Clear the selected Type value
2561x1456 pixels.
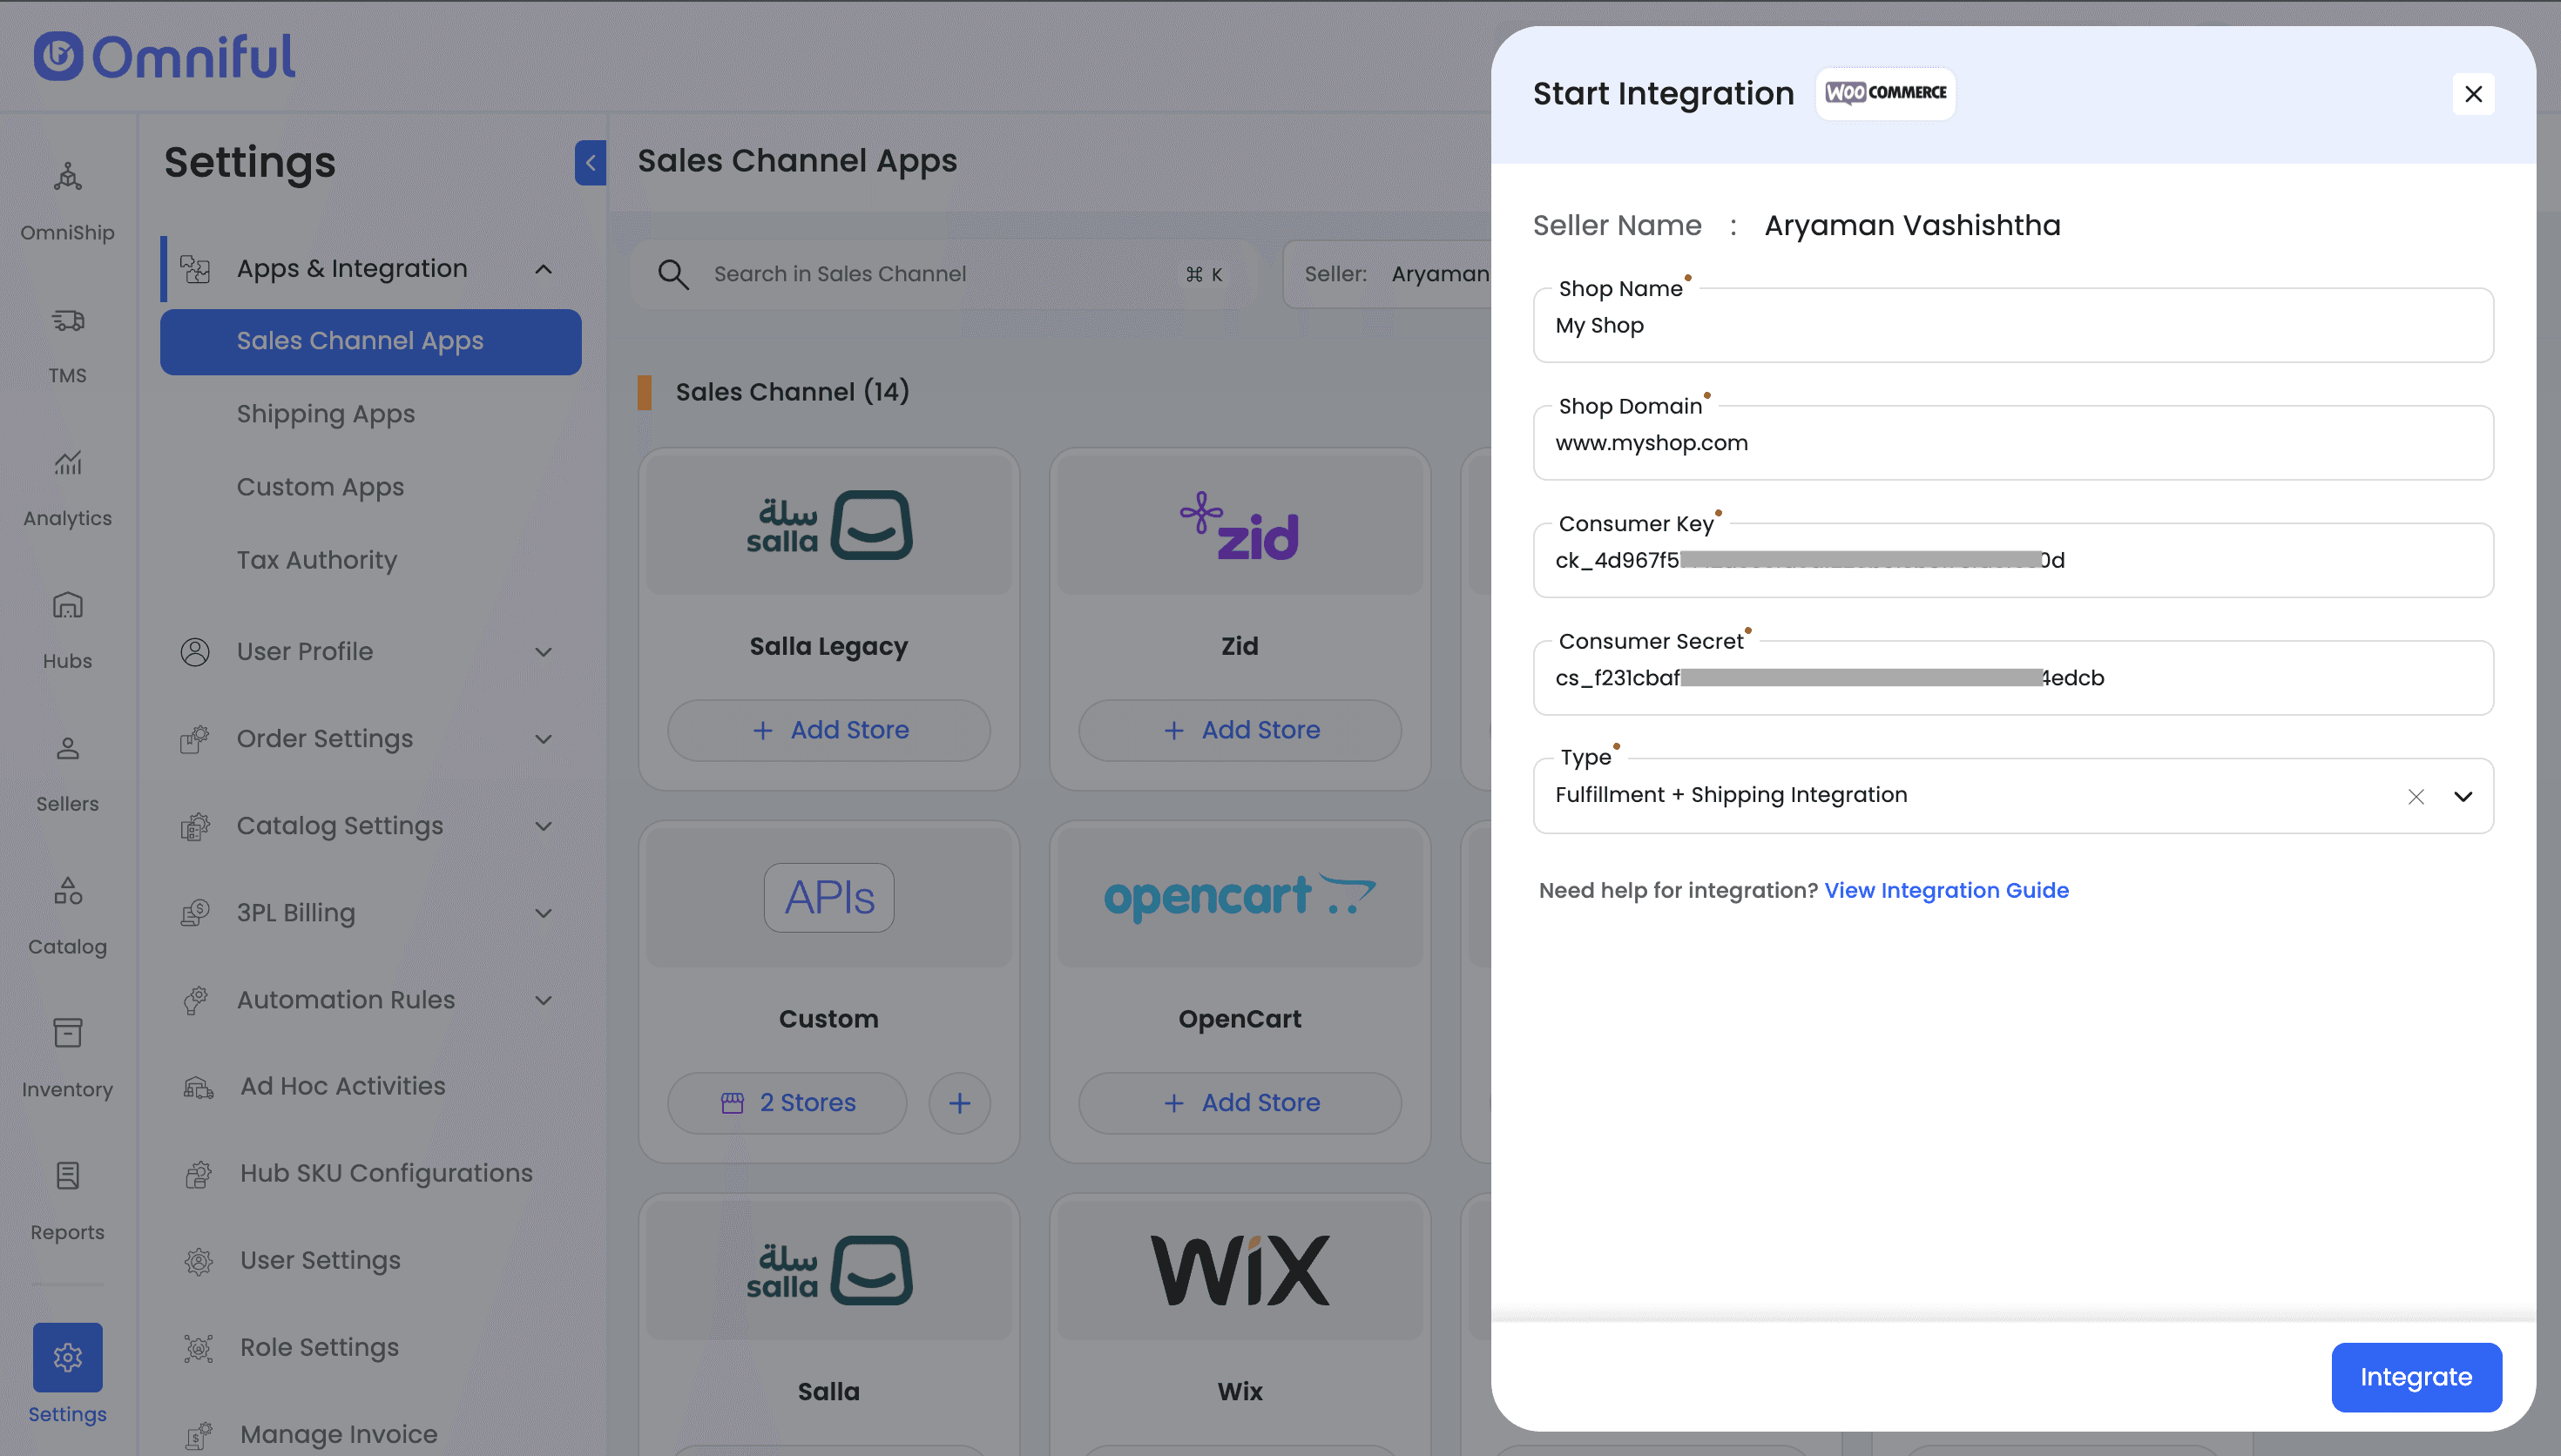coord(2415,797)
